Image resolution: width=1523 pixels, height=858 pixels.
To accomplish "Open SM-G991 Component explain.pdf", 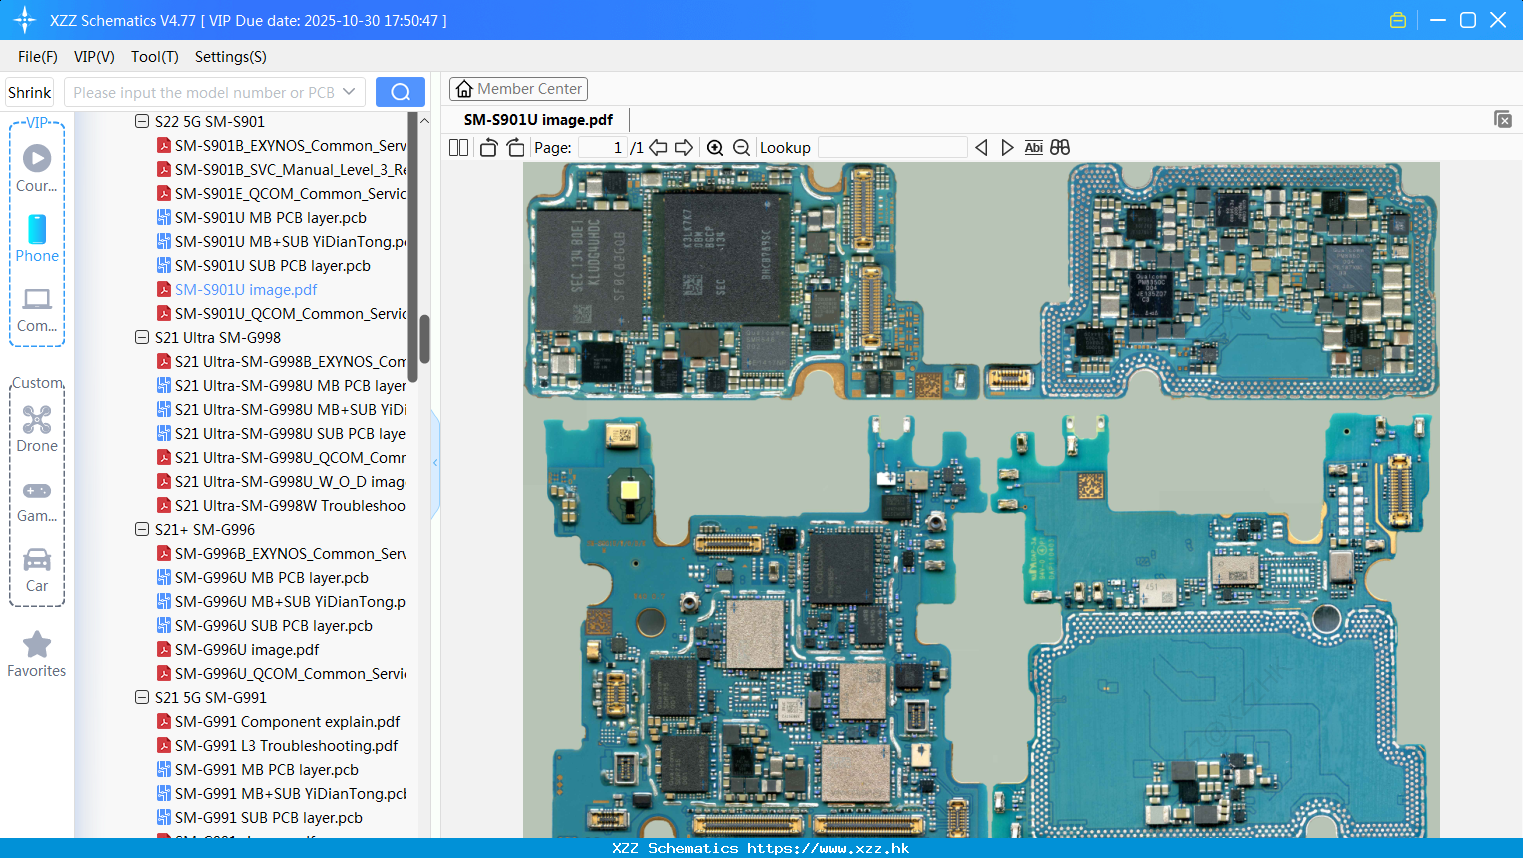I will point(287,721).
